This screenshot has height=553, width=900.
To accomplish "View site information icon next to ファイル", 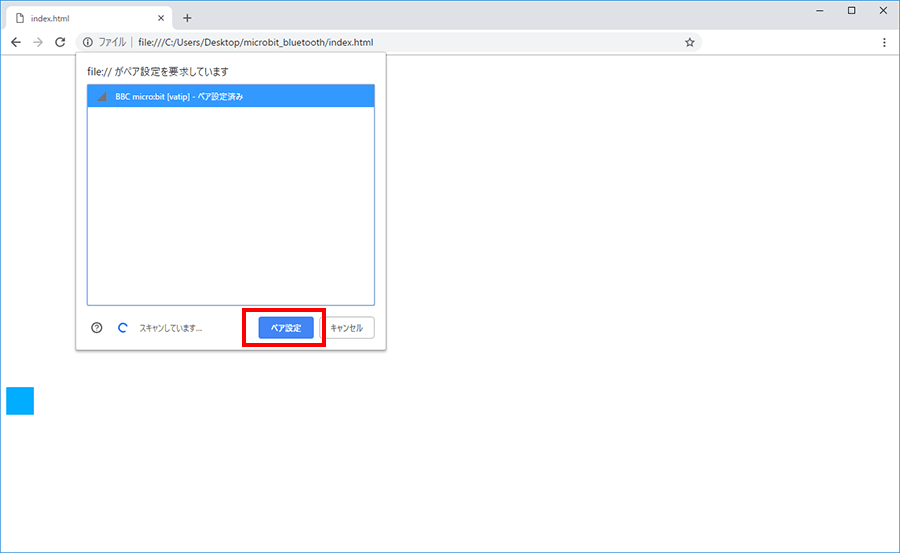I will point(88,42).
